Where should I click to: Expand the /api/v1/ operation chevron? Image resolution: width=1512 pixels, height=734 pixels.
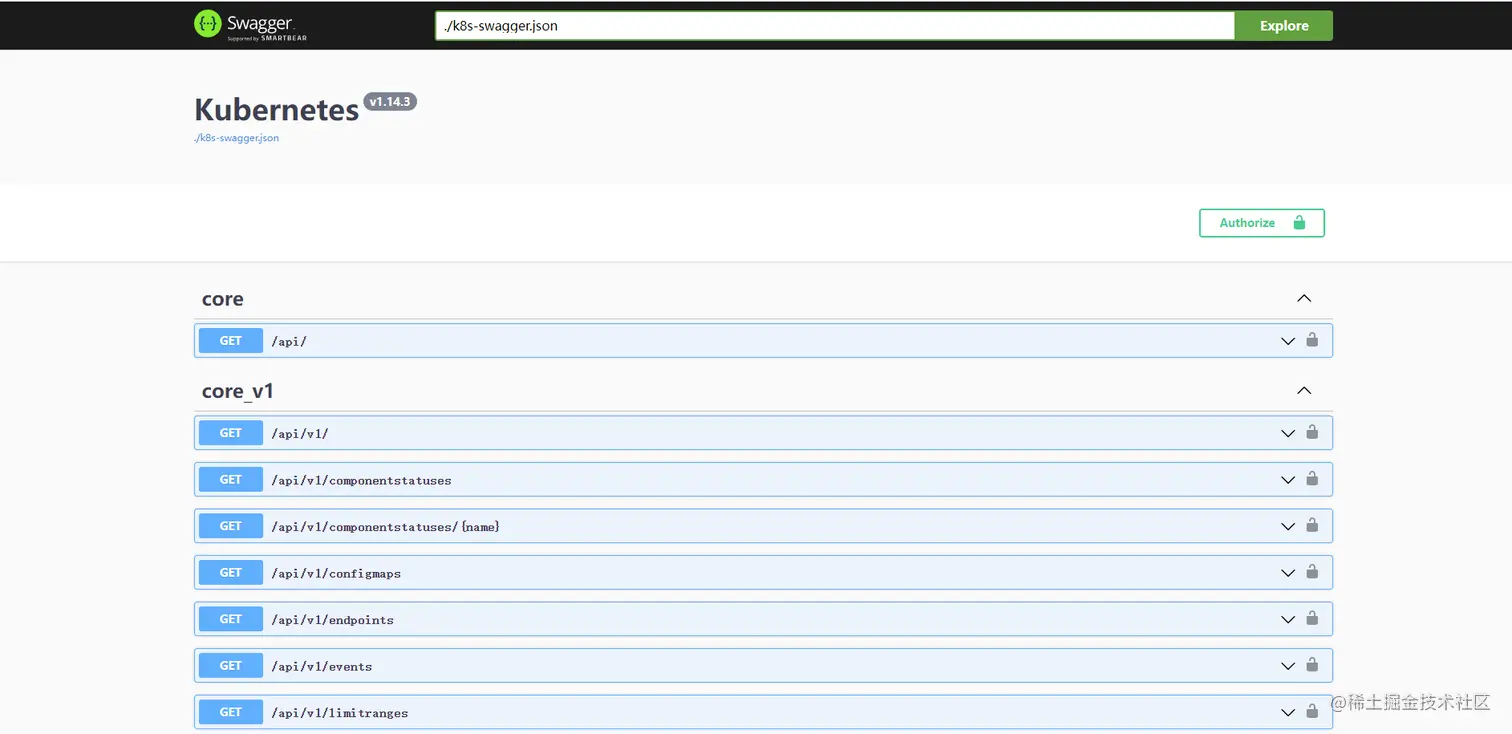[x=1288, y=433]
